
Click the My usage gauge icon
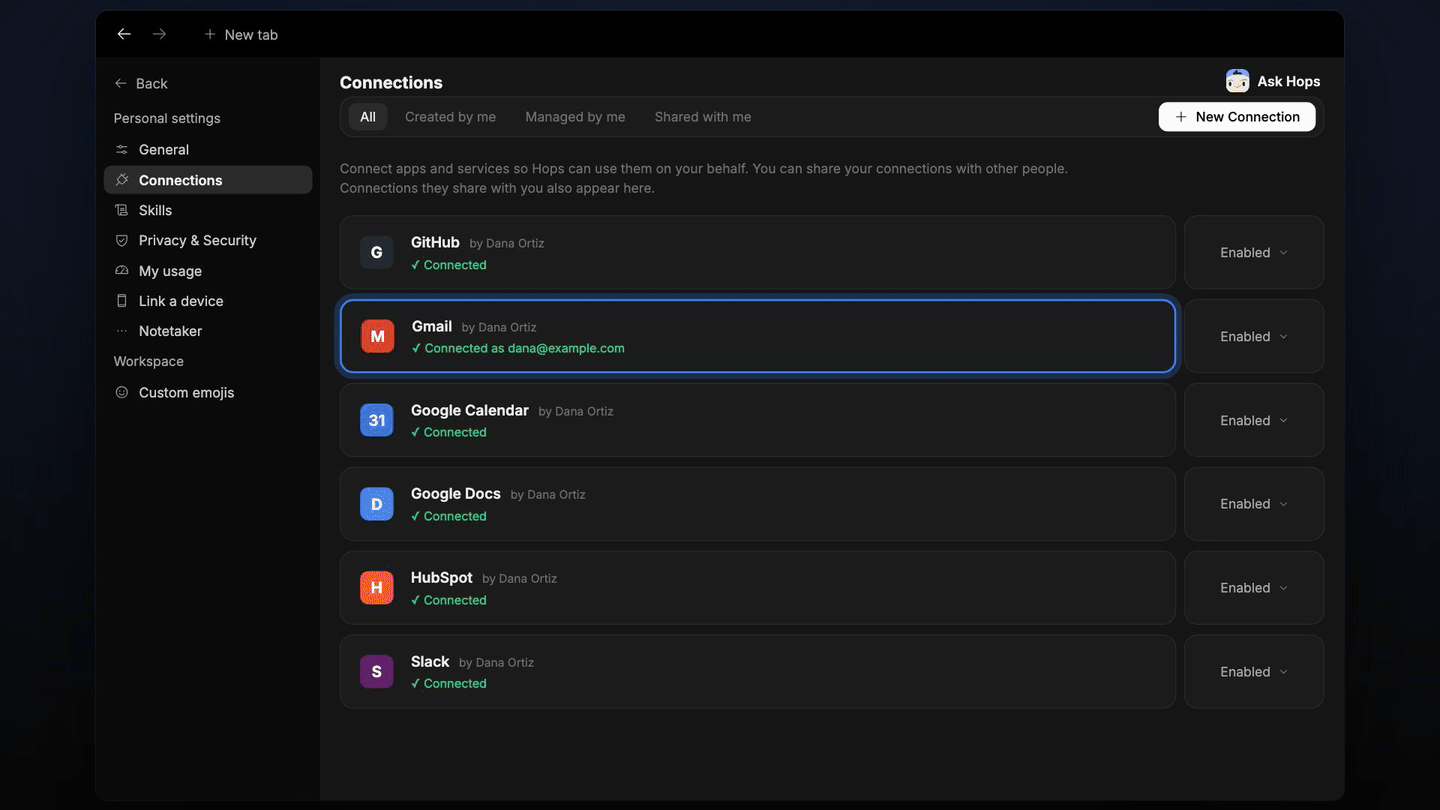[122, 271]
